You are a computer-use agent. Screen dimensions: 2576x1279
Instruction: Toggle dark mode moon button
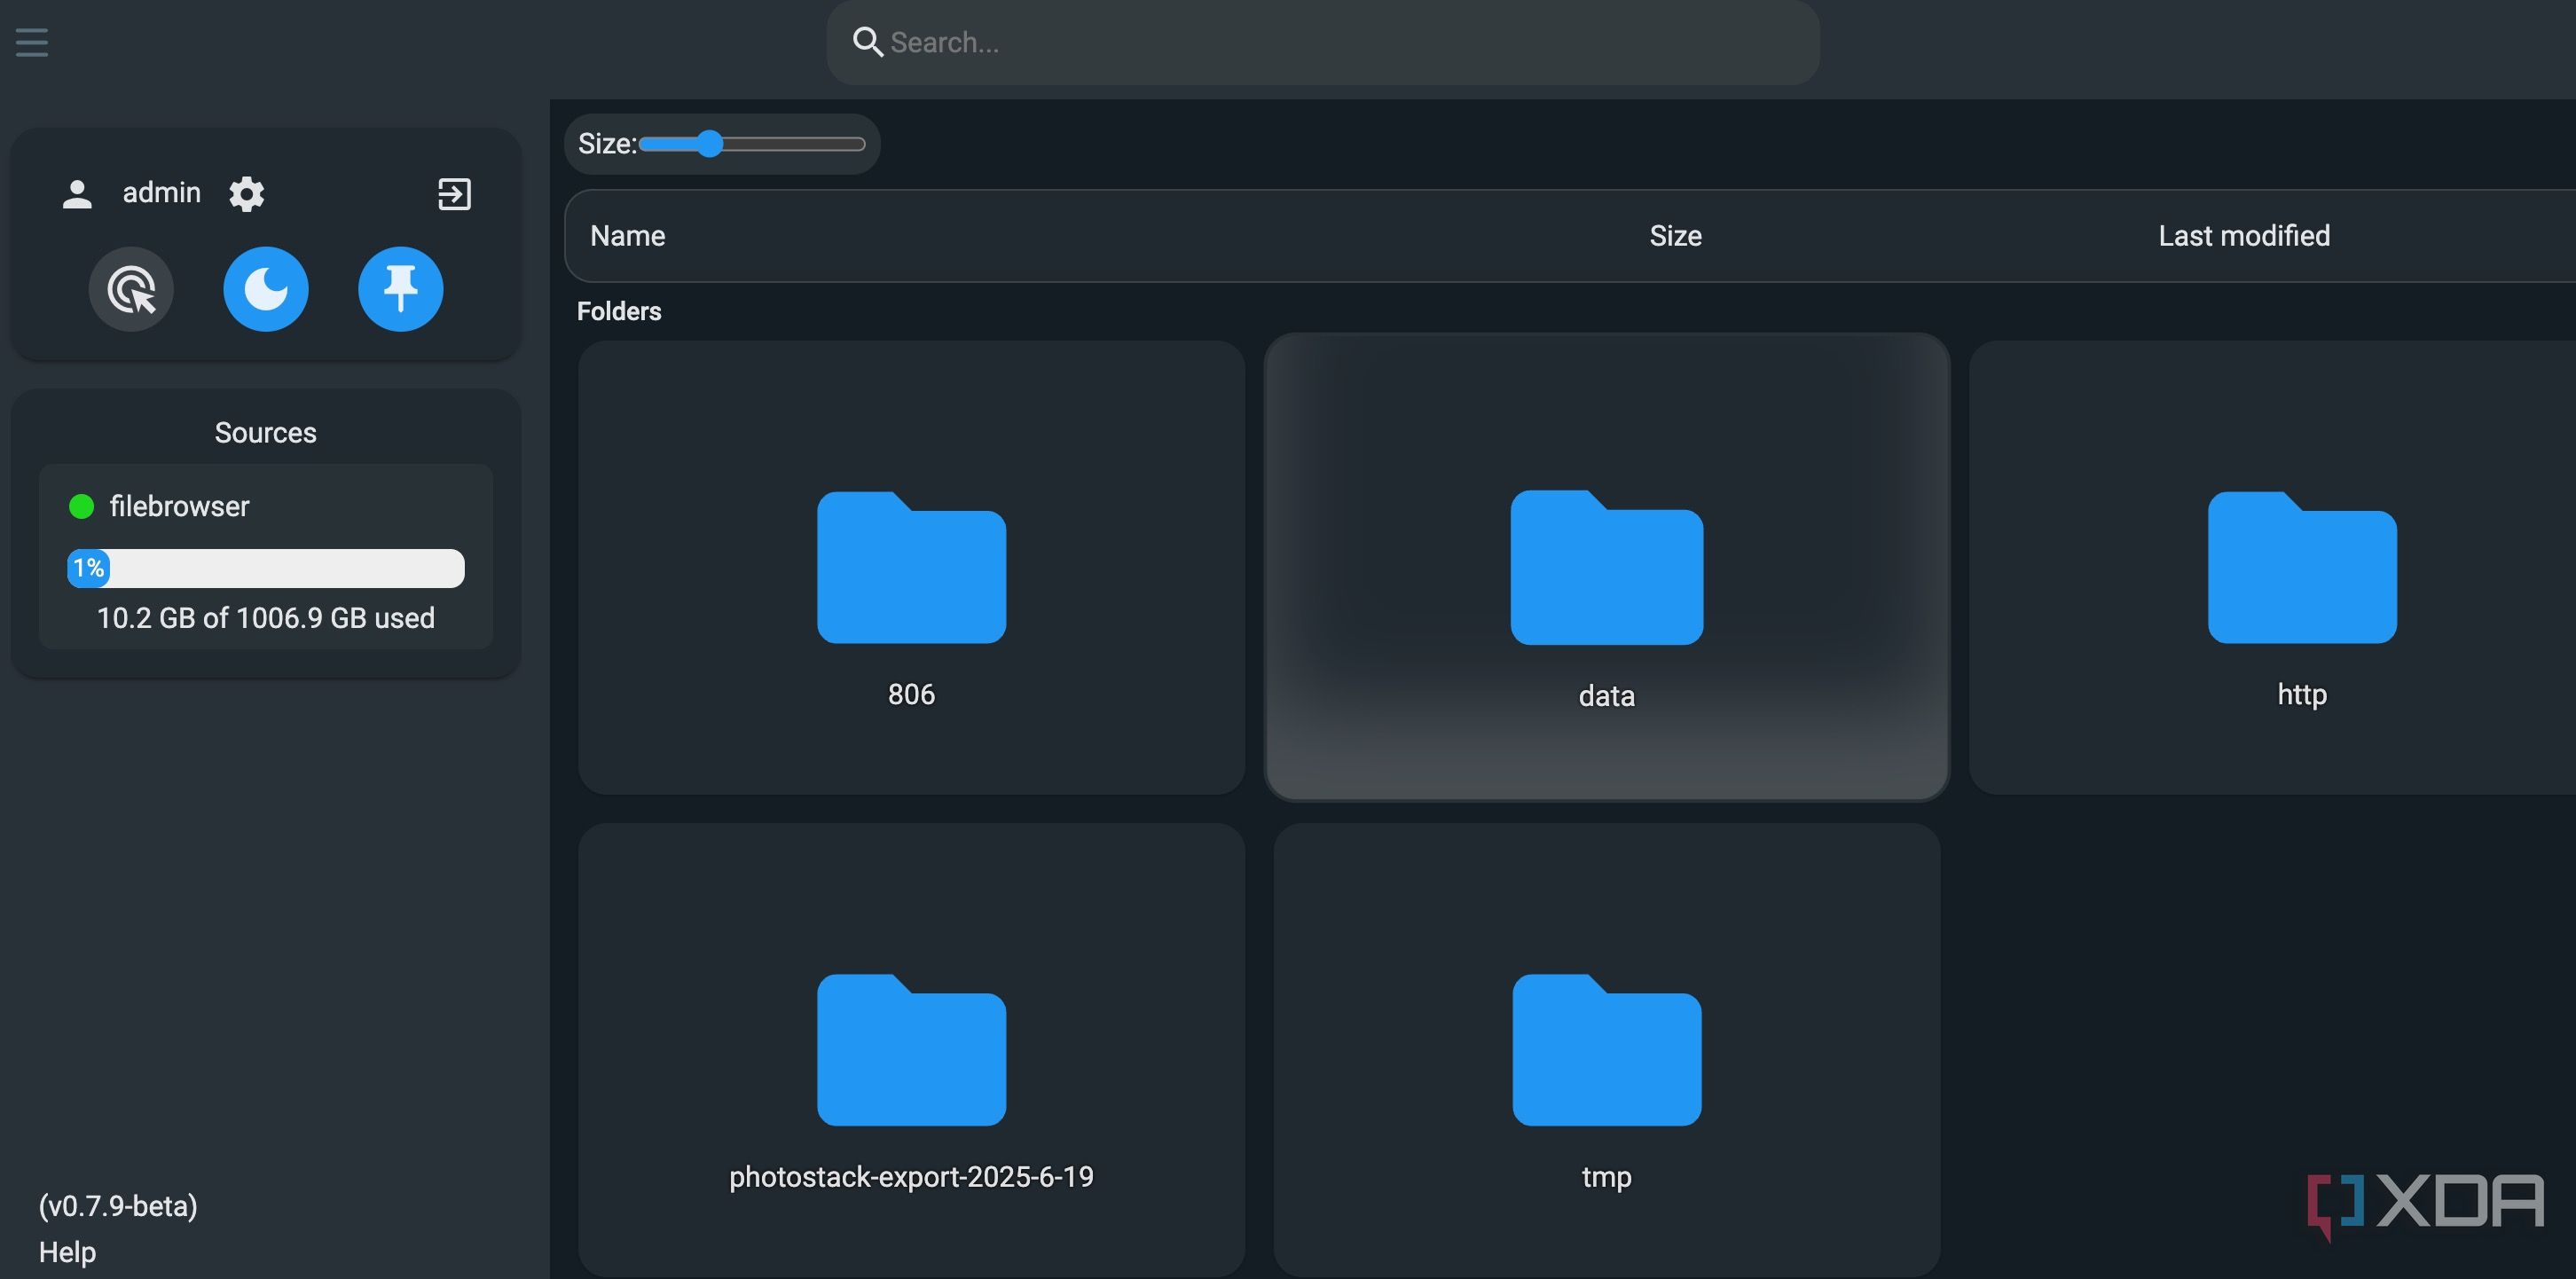click(x=265, y=289)
